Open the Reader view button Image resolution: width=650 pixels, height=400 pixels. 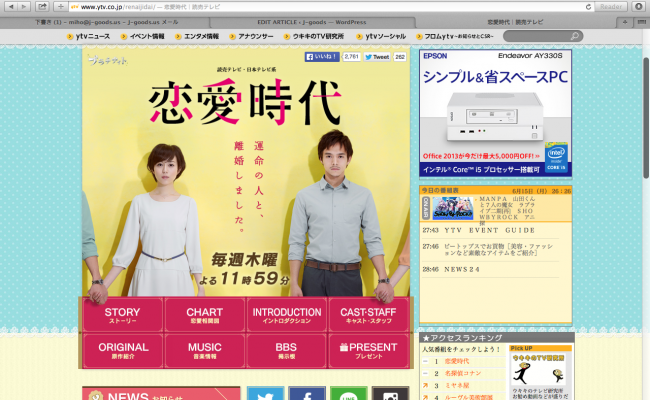tap(611, 7)
